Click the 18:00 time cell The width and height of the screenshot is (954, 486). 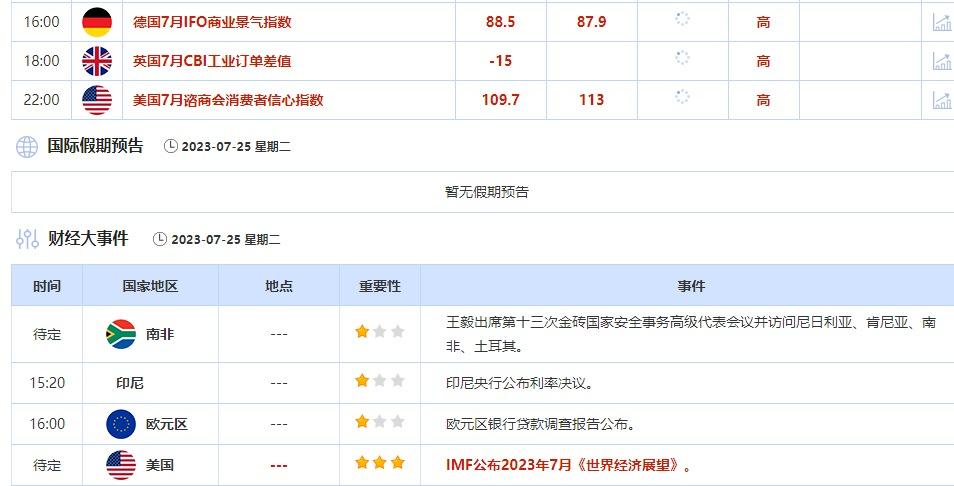click(x=41, y=61)
